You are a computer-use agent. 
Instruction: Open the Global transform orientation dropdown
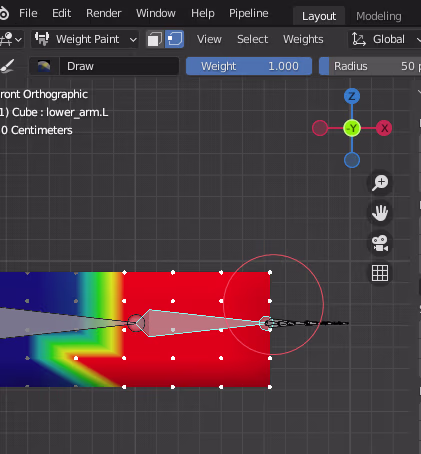385,39
